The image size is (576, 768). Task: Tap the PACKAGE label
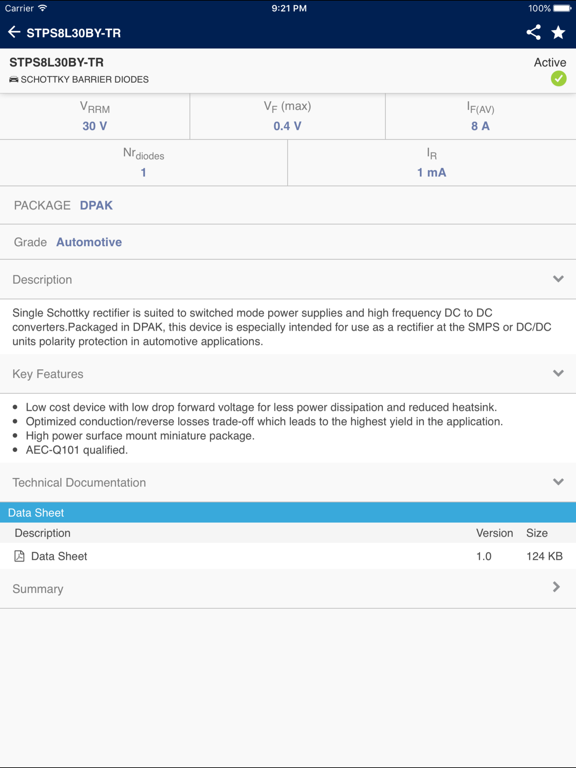click(x=42, y=205)
